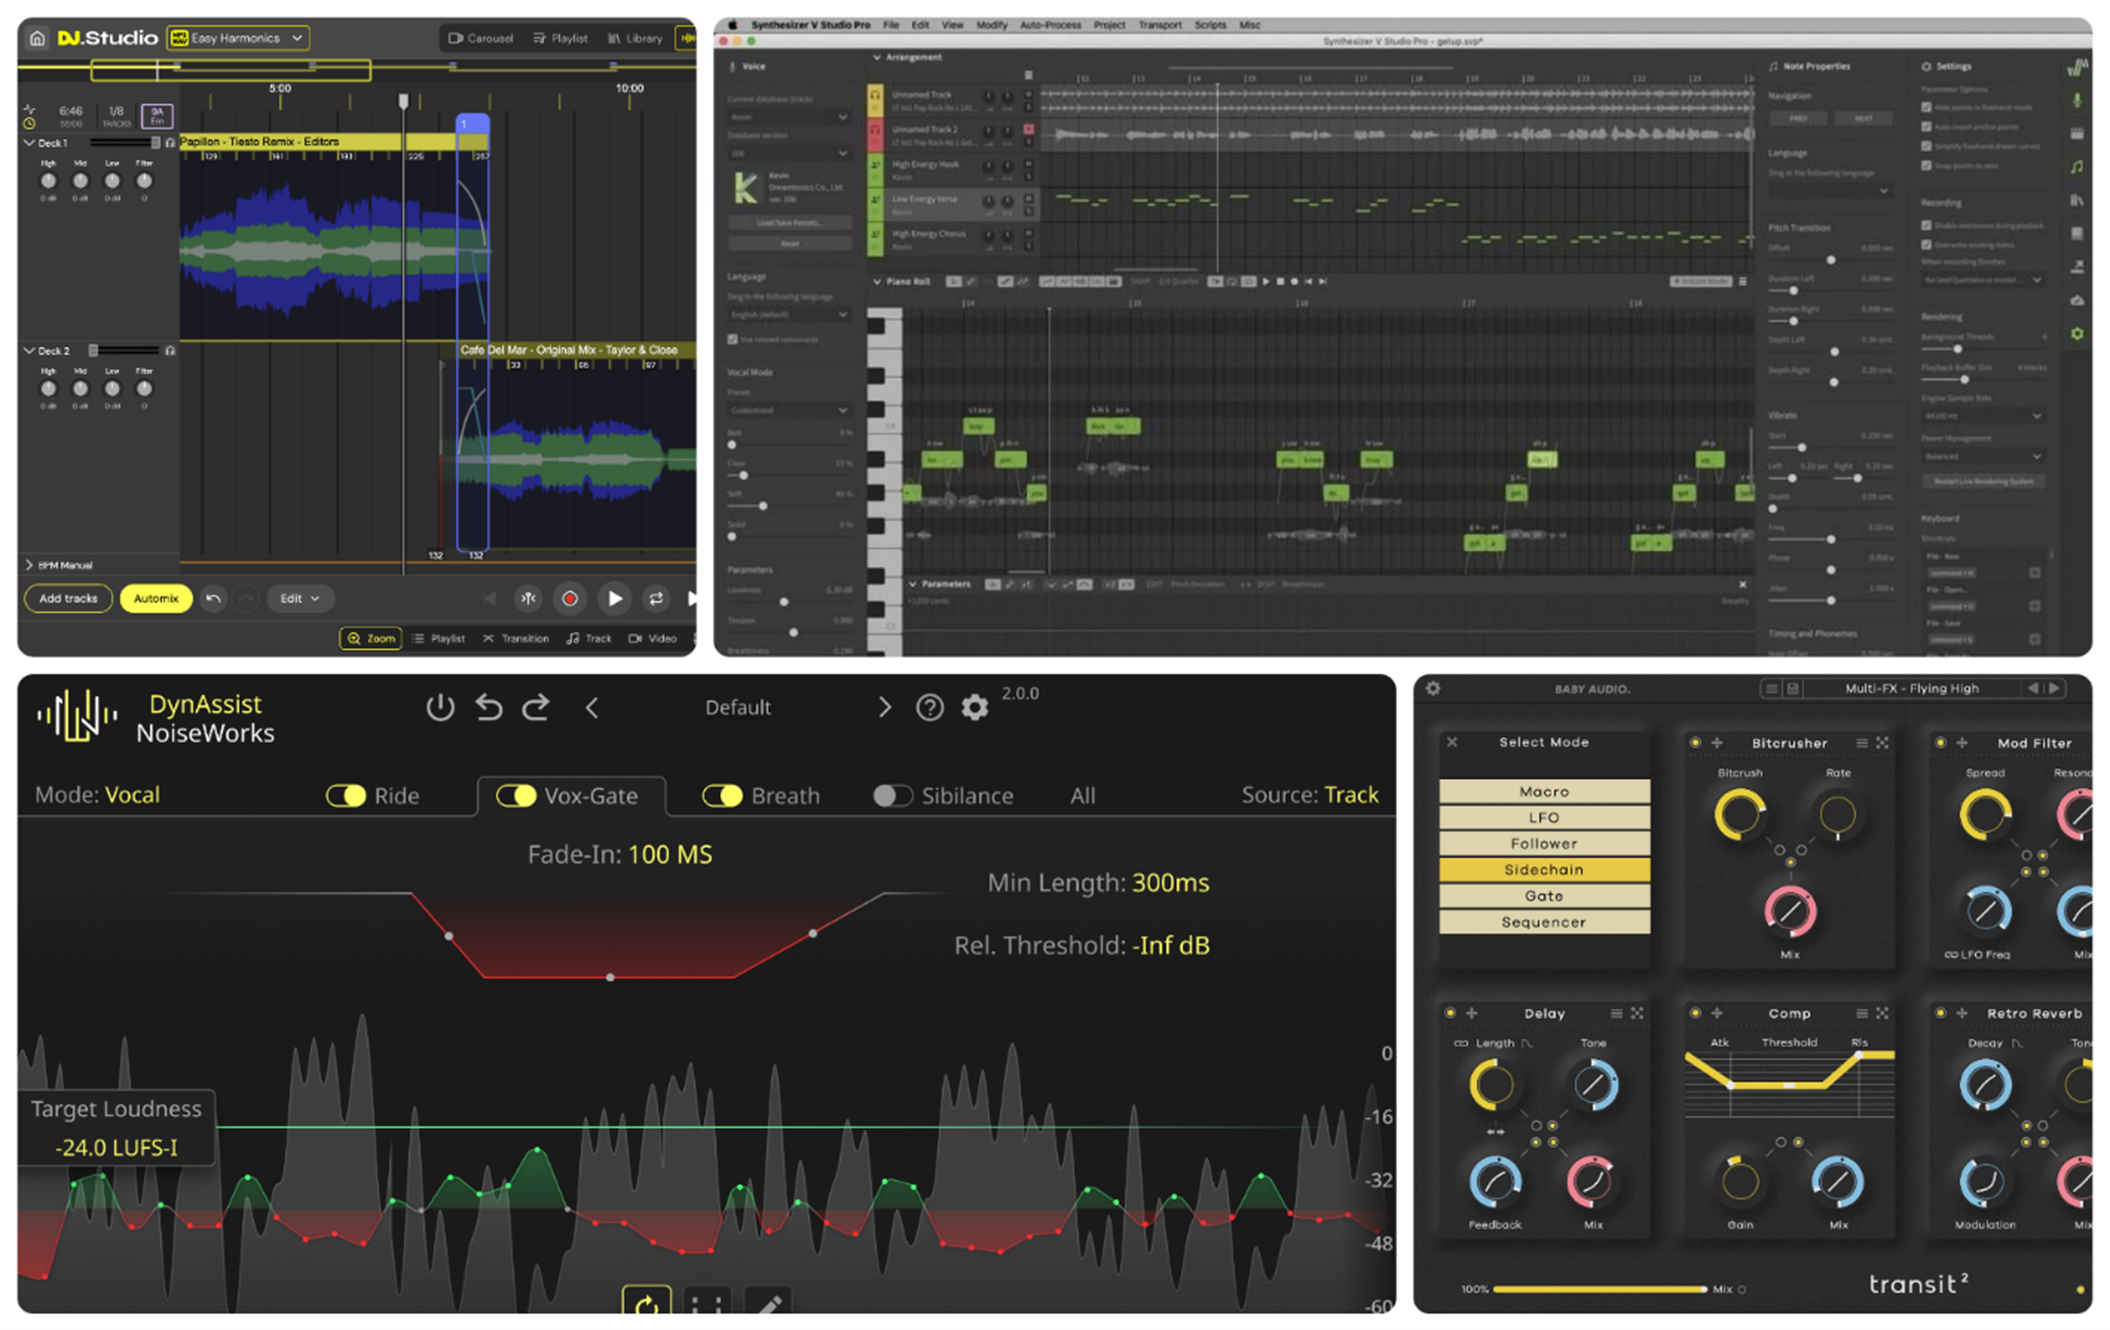Screen dimensions: 2110x1330
Task: Click the DynAssist power bypass icon
Action: click(x=440, y=708)
